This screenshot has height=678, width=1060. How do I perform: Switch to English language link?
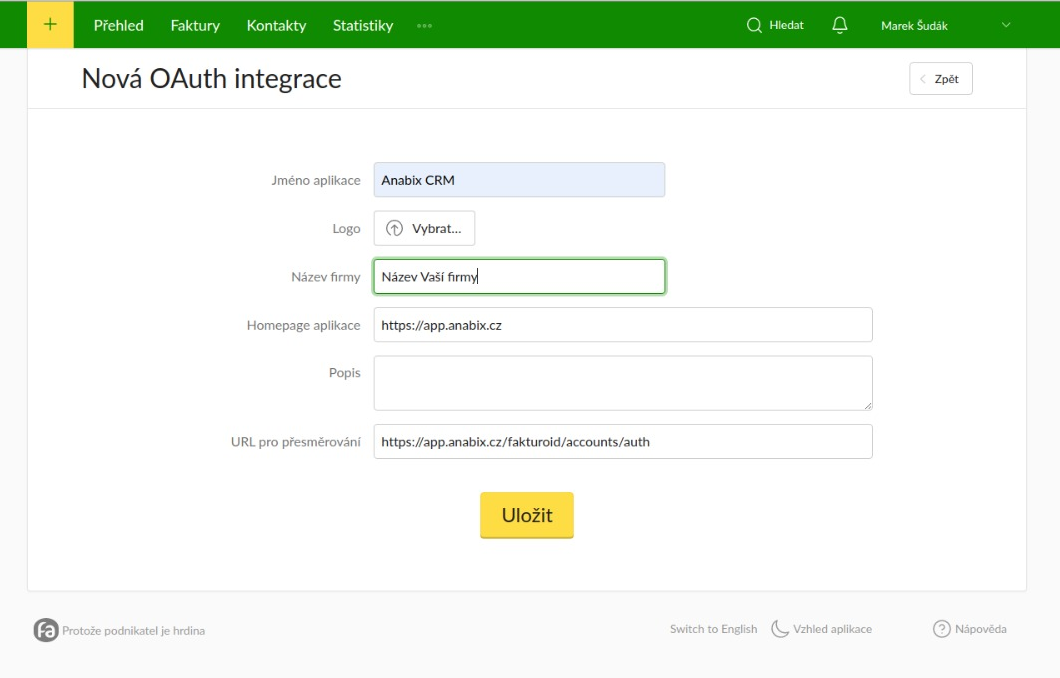coord(713,629)
